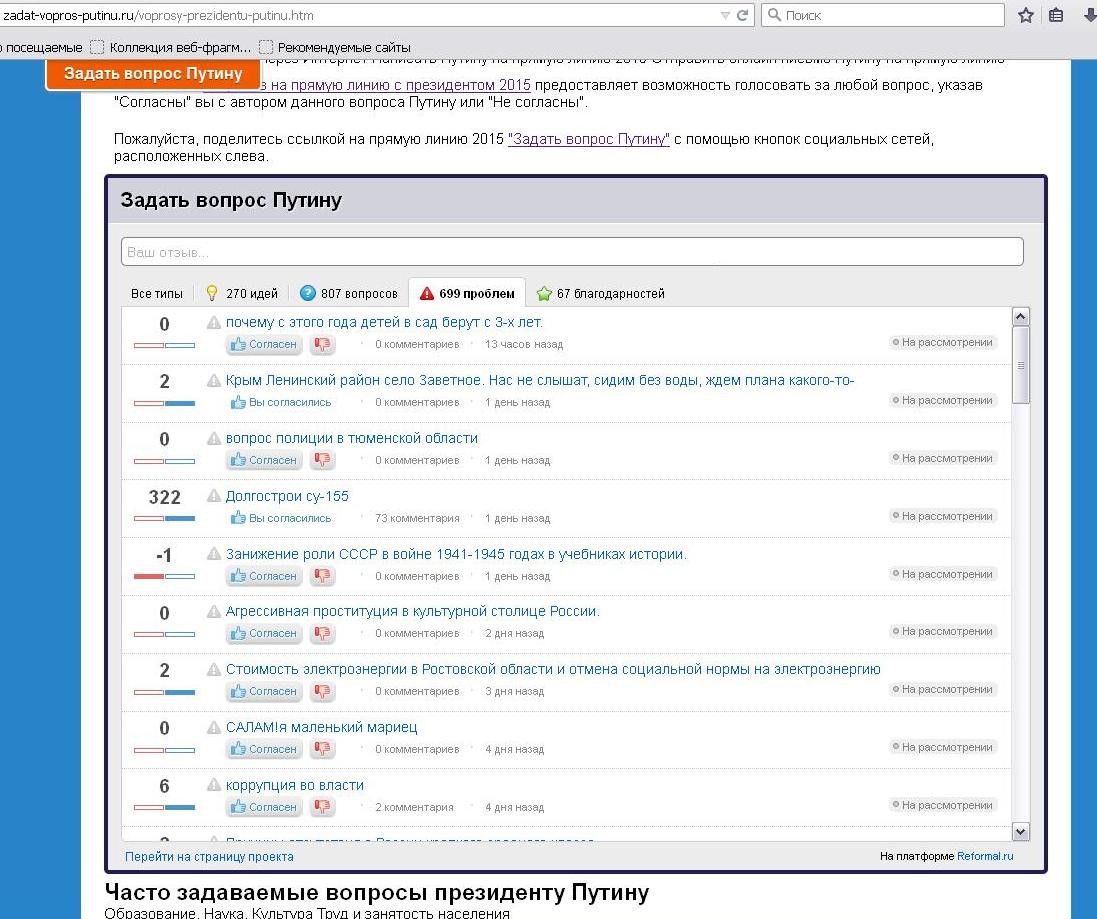1097x919 pixels.
Task: Thumbs-down the Tyumen police question
Action: tap(323, 460)
